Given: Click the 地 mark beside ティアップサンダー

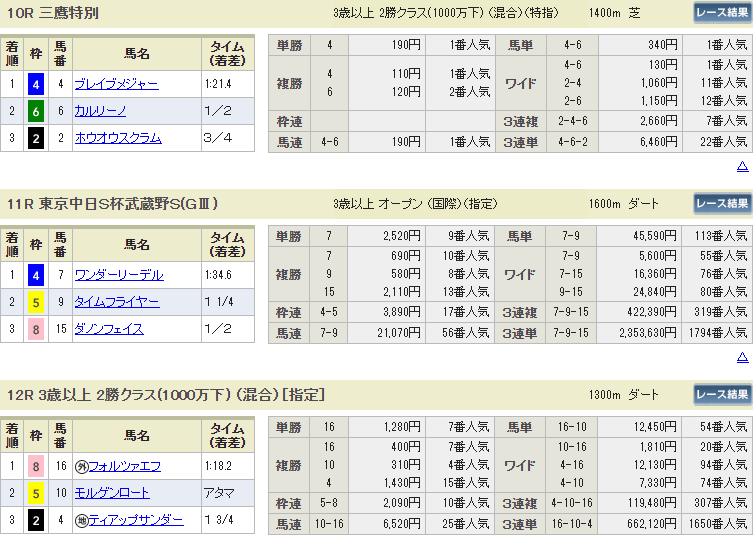Looking at the screenshot, I should (x=81, y=521).
